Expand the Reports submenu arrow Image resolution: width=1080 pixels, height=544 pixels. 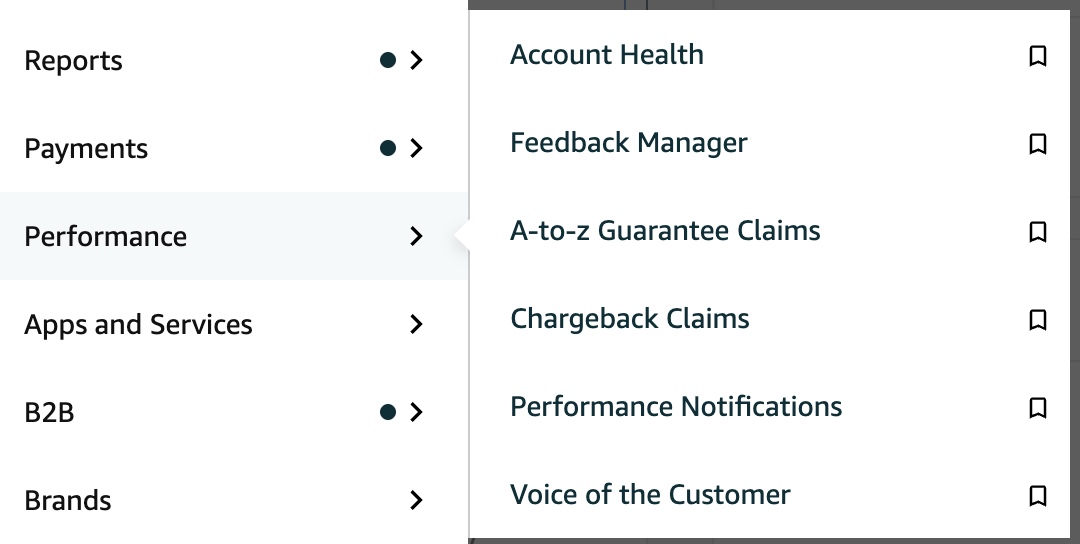417,61
